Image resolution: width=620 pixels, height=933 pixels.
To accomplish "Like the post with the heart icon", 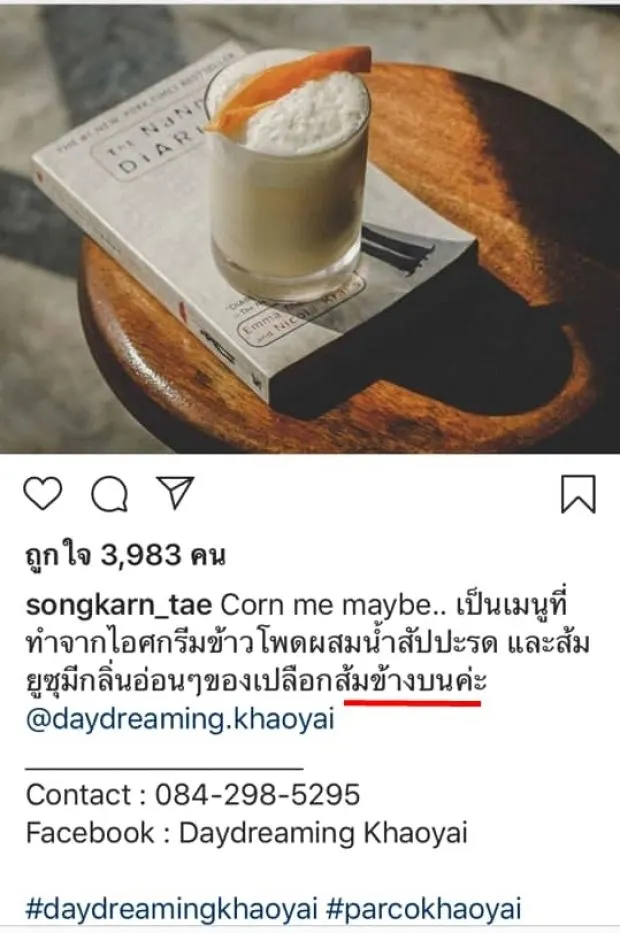I will pos(43,494).
